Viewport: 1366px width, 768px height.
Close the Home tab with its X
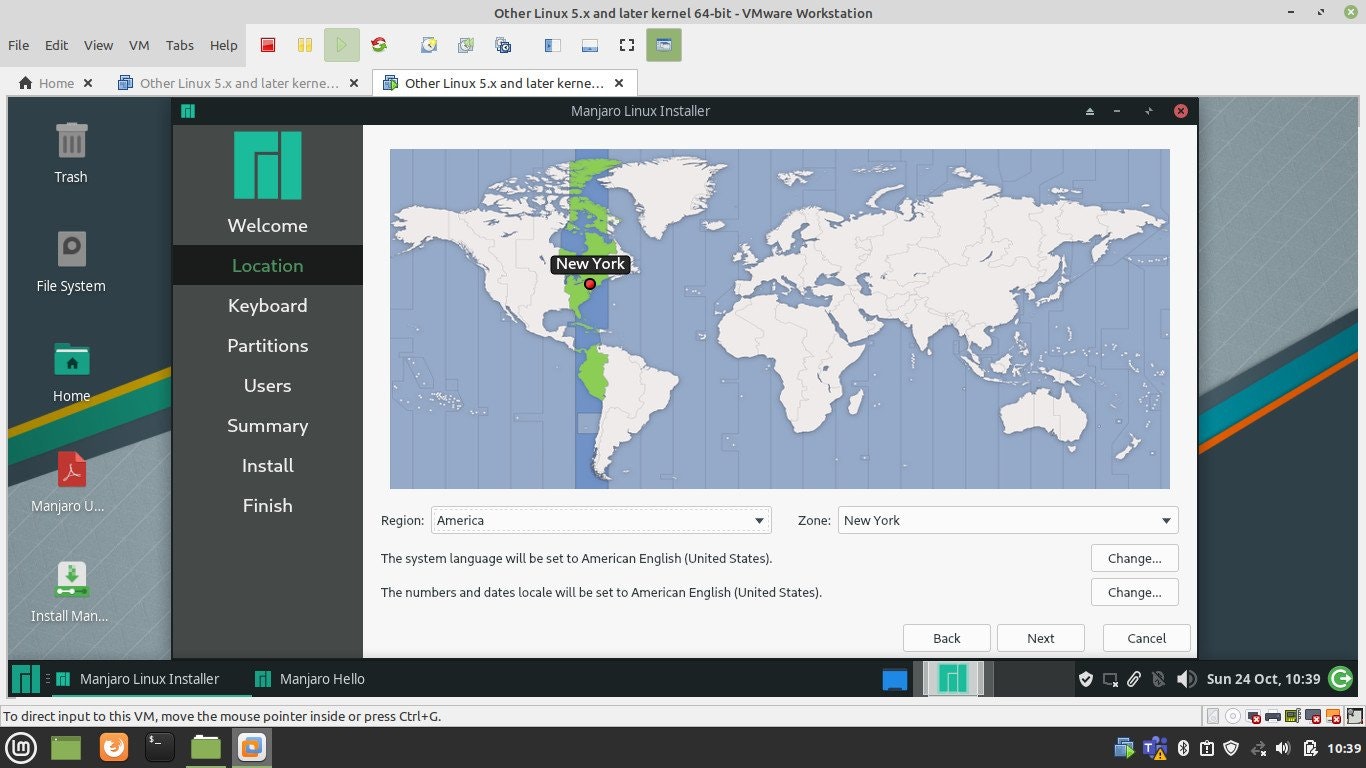[x=88, y=83]
